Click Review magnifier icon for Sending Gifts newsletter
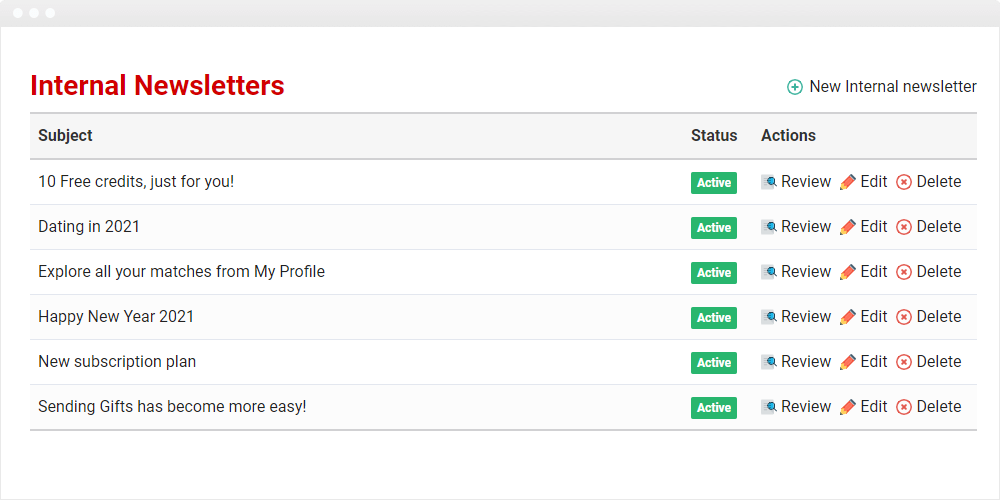The image size is (1000, 500). (x=768, y=407)
